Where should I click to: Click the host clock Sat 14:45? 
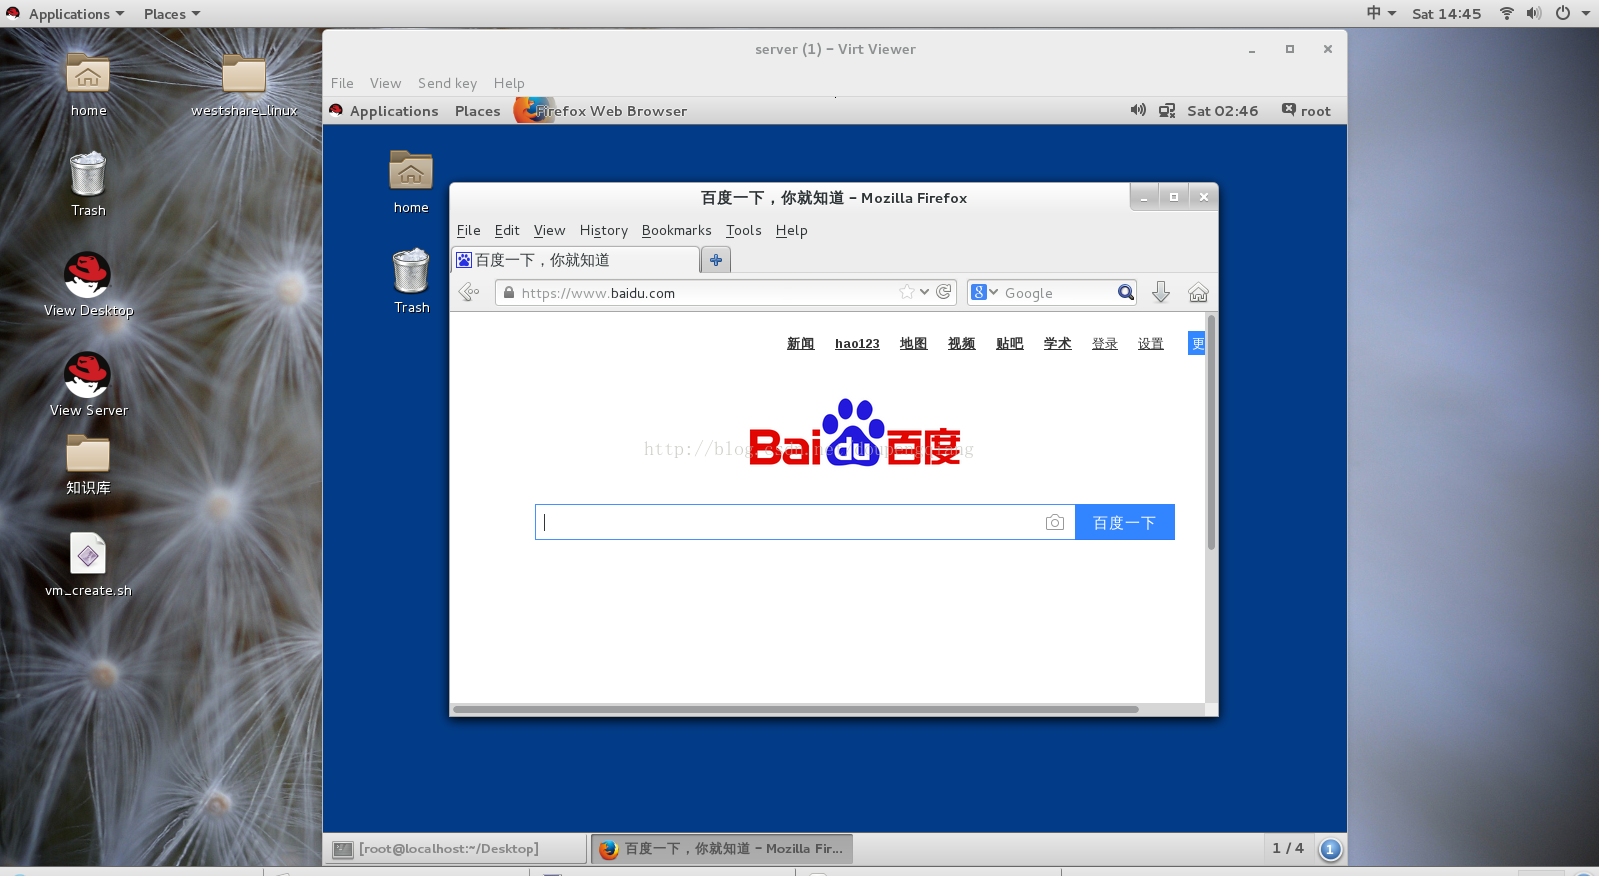(x=1446, y=13)
